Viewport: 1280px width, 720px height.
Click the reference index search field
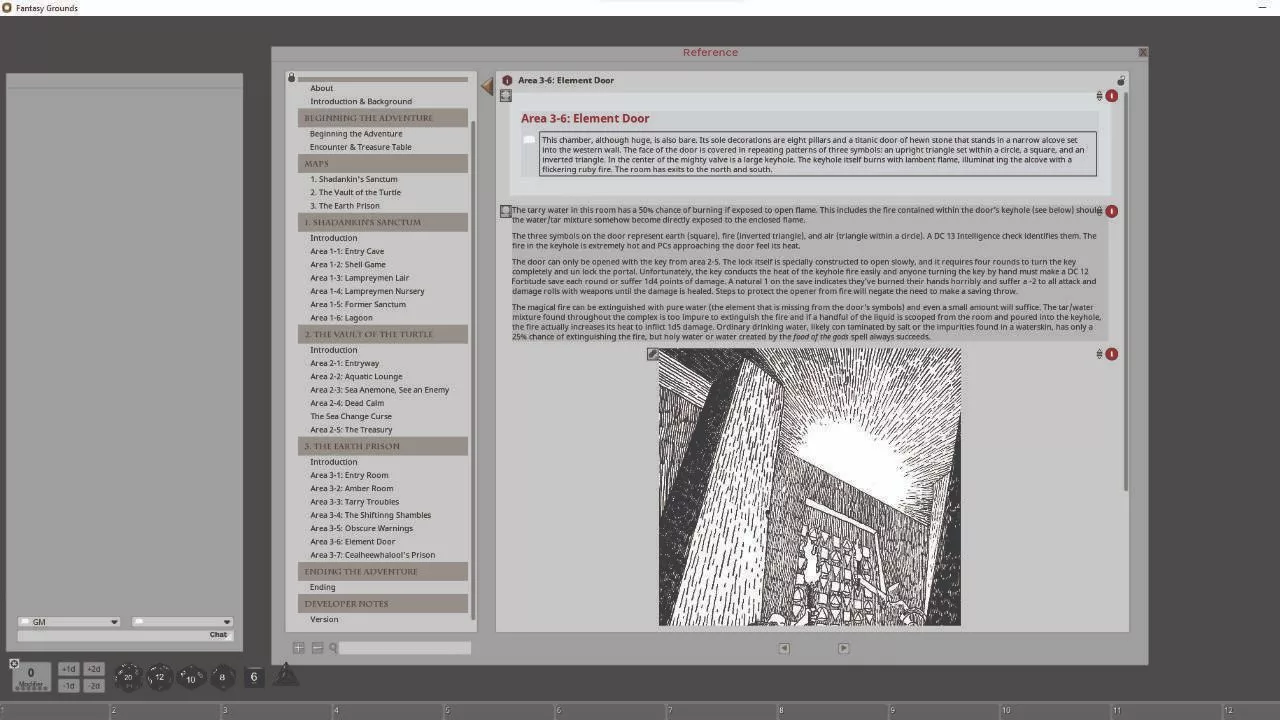(x=405, y=648)
